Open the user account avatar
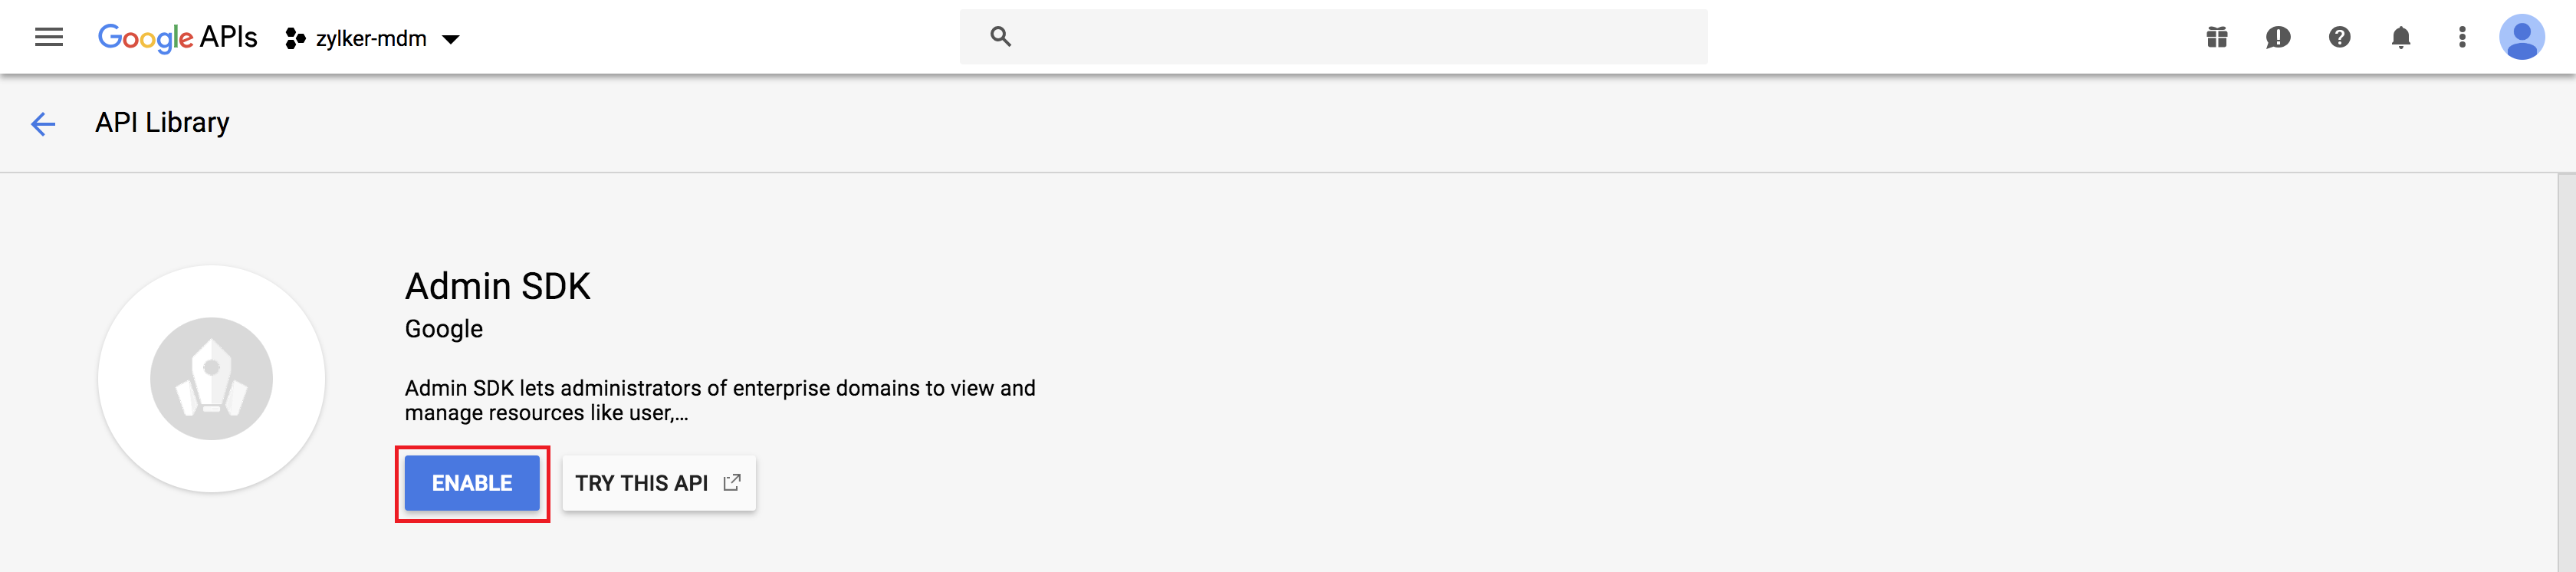Viewport: 2576px width, 572px height. click(2521, 38)
